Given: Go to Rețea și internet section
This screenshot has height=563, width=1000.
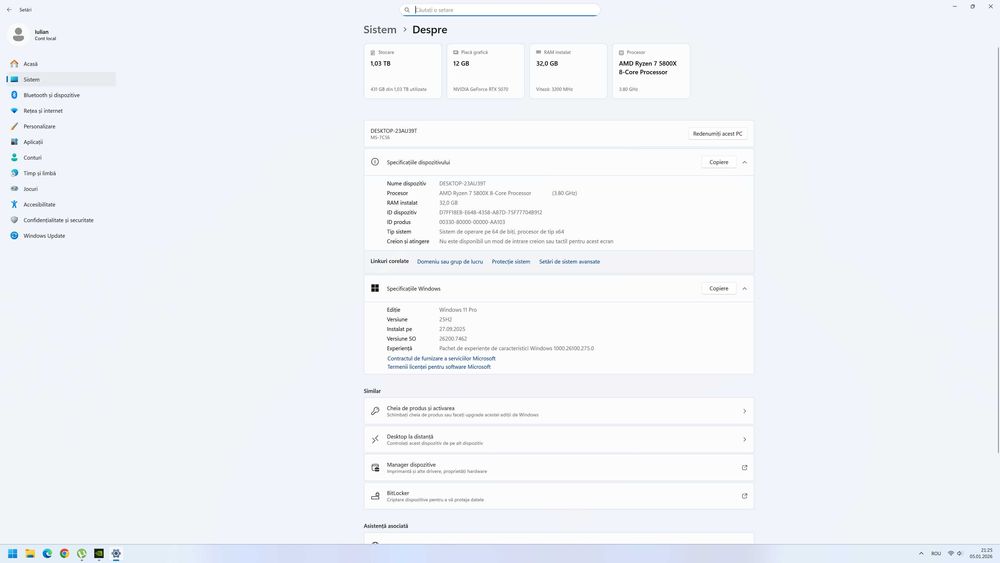Looking at the screenshot, I should pos(43,111).
